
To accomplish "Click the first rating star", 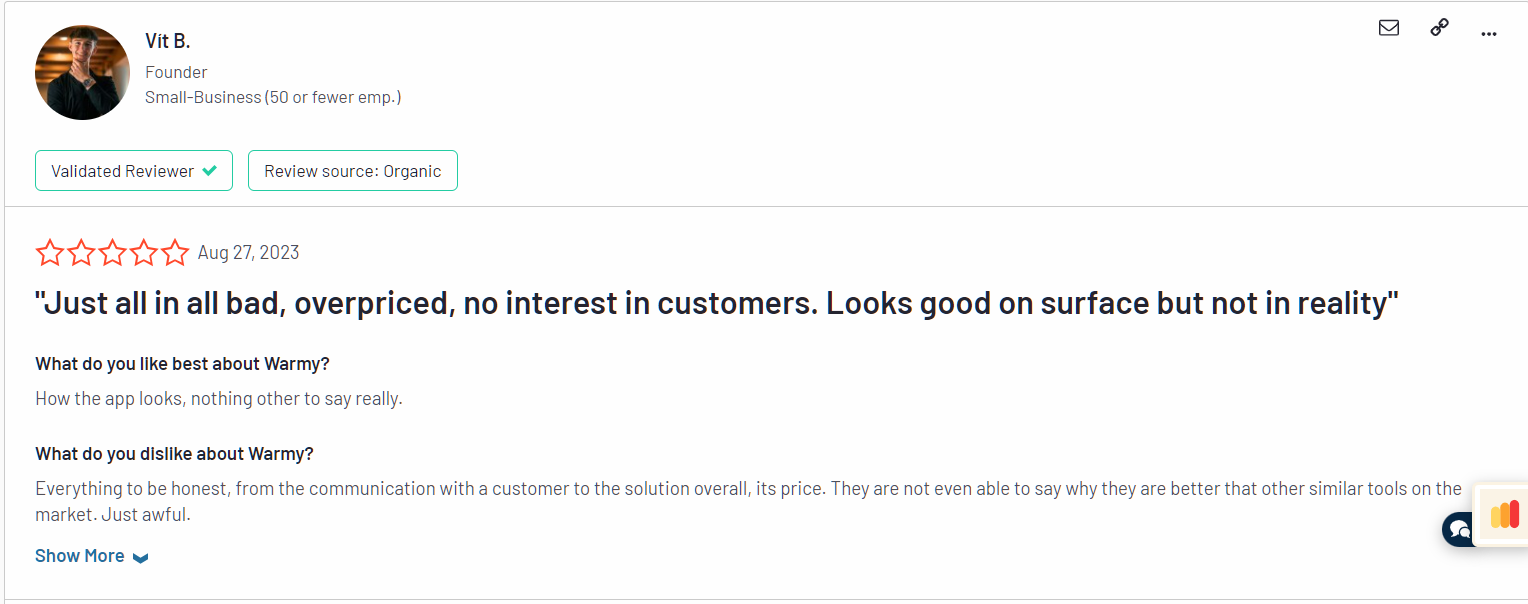I will pos(49,253).
